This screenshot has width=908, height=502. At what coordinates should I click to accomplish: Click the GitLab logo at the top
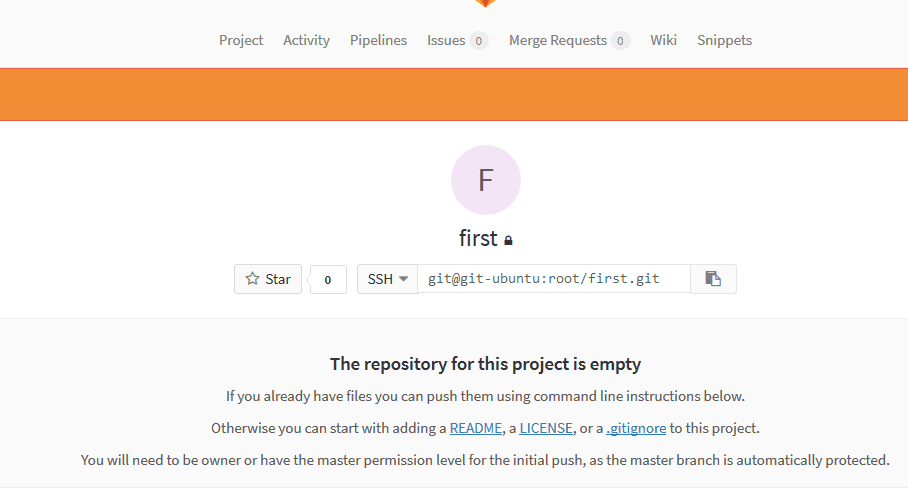click(x=485, y=3)
